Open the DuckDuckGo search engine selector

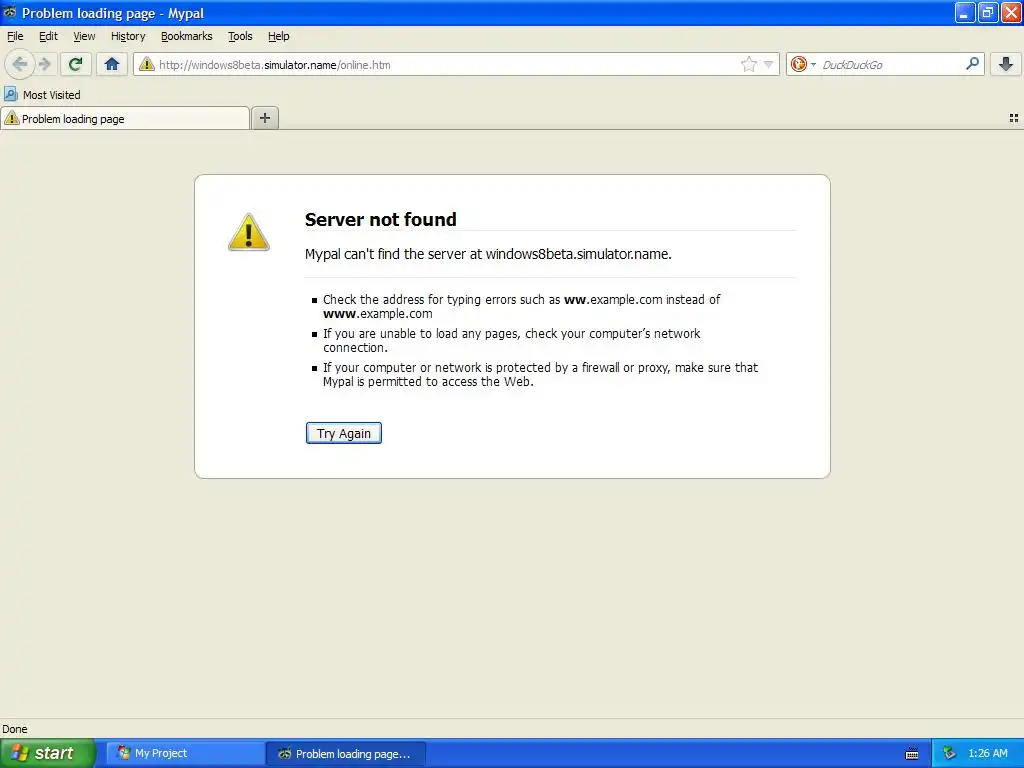(803, 64)
